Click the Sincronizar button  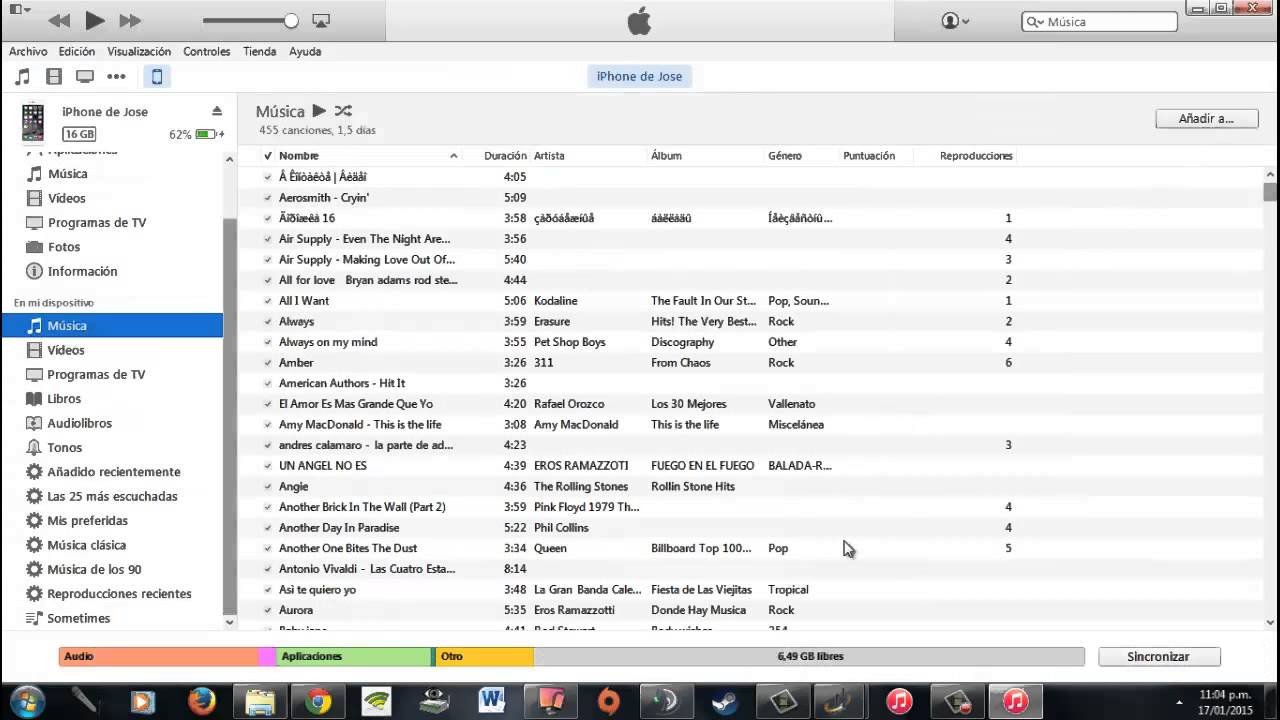(x=1159, y=657)
